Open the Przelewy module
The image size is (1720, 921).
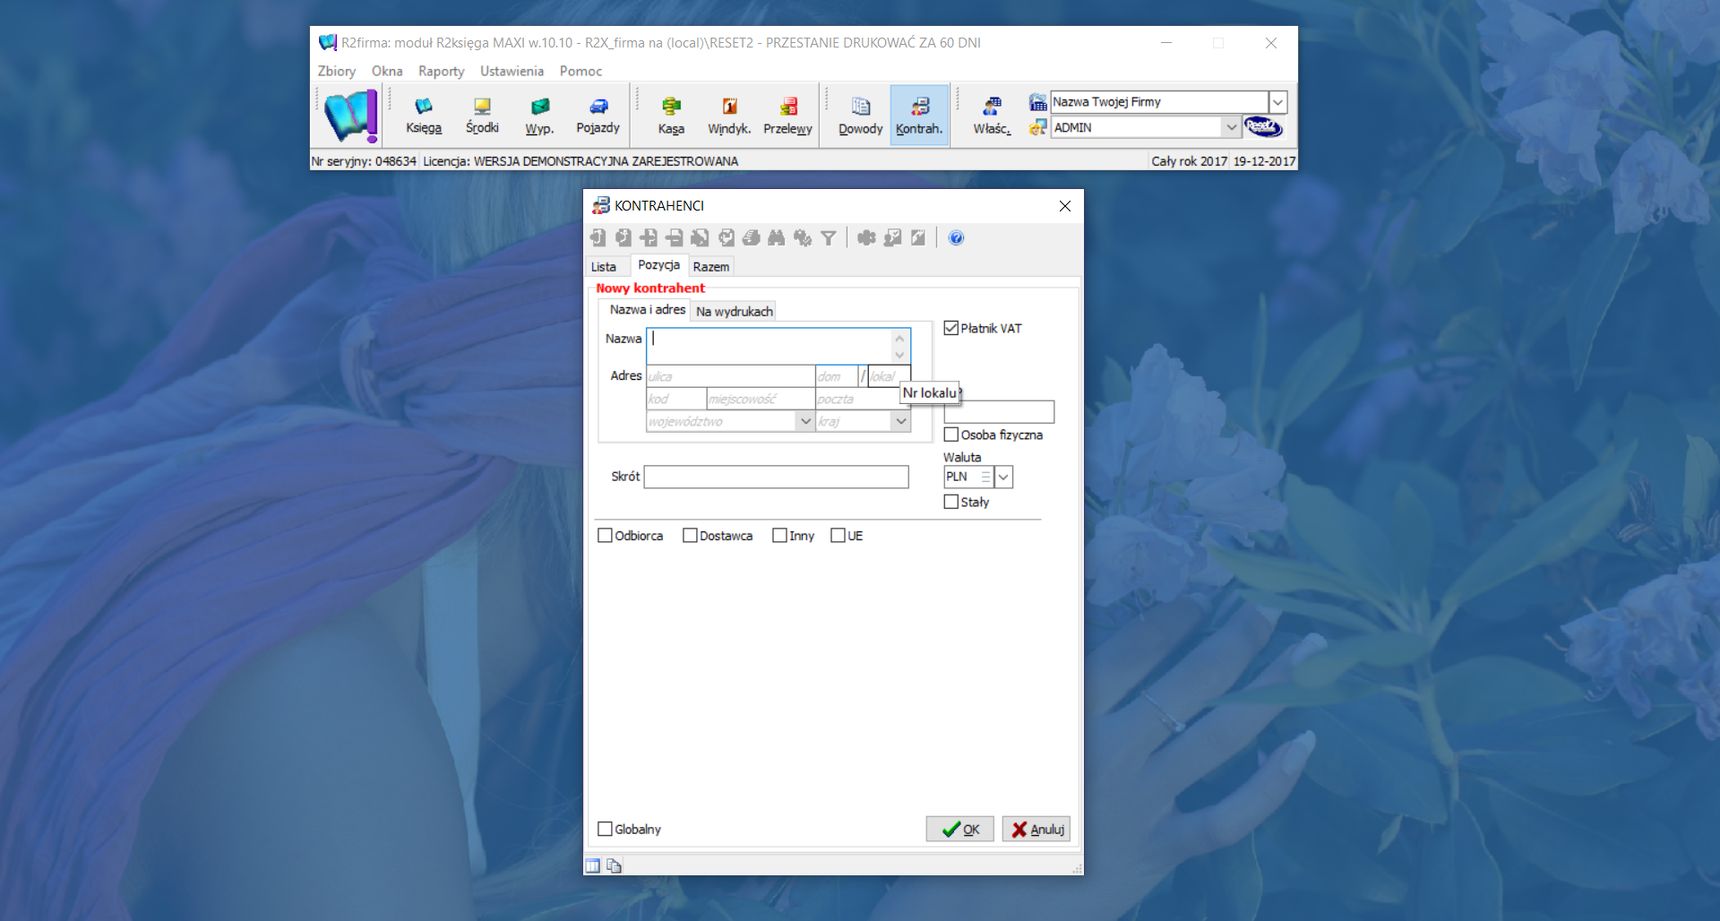(x=788, y=115)
